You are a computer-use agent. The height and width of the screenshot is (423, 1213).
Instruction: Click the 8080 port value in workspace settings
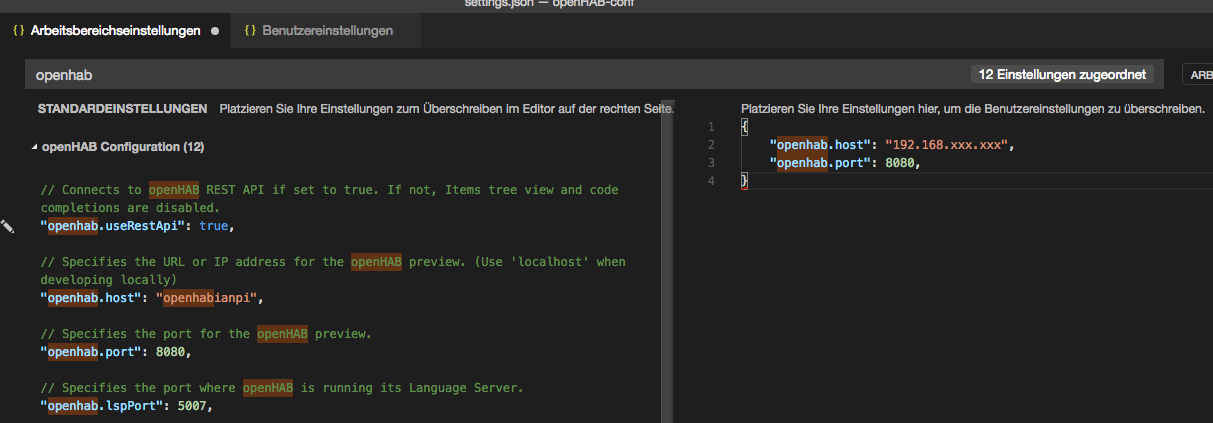[898, 163]
